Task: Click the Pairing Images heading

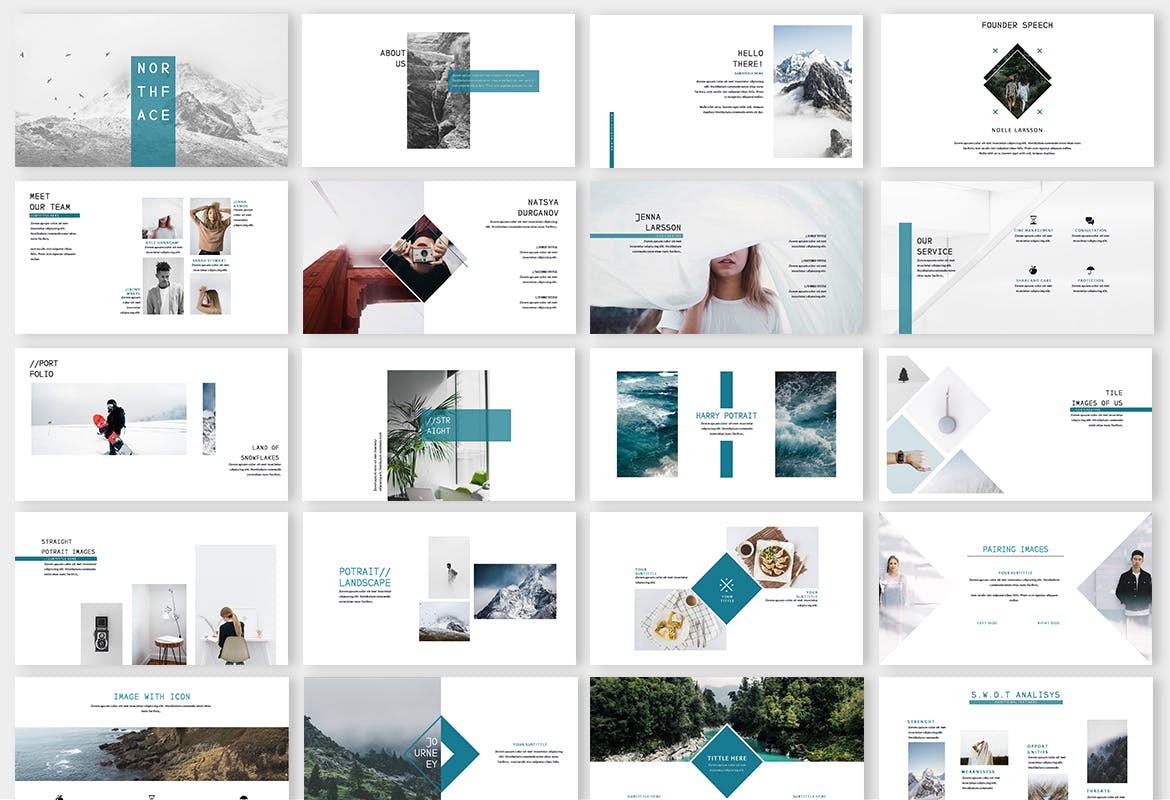Action: click(1014, 549)
